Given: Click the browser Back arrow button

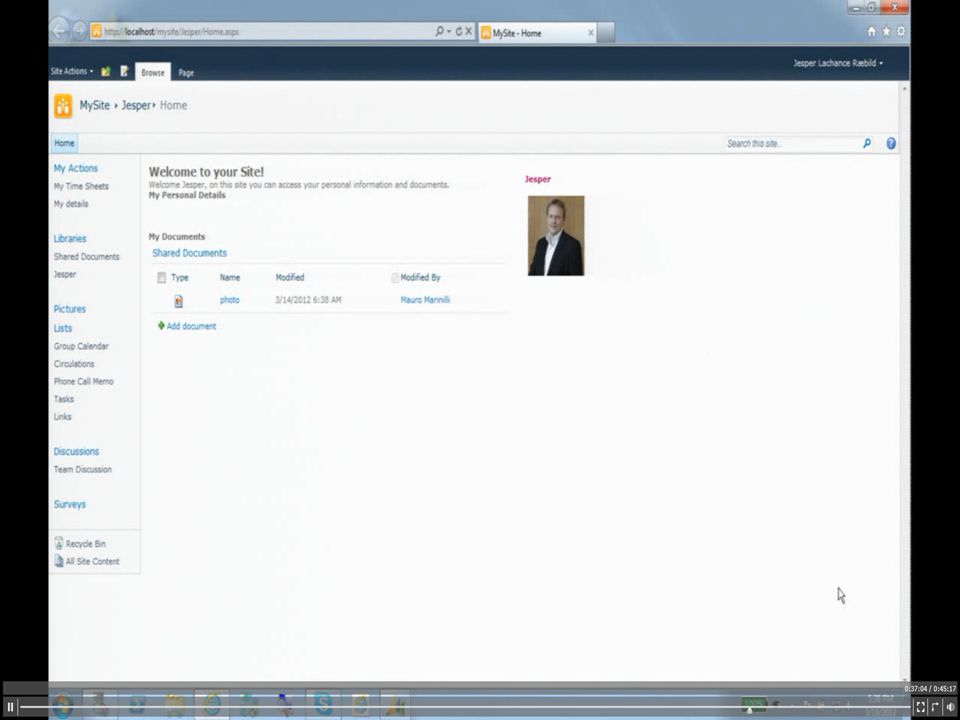Looking at the screenshot, I should click(59, 31).
